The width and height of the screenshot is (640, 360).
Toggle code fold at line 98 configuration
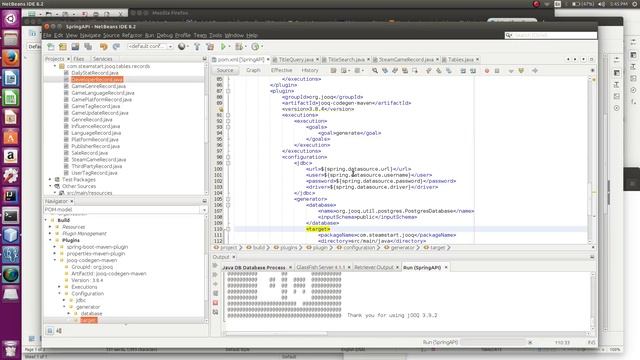228,157
